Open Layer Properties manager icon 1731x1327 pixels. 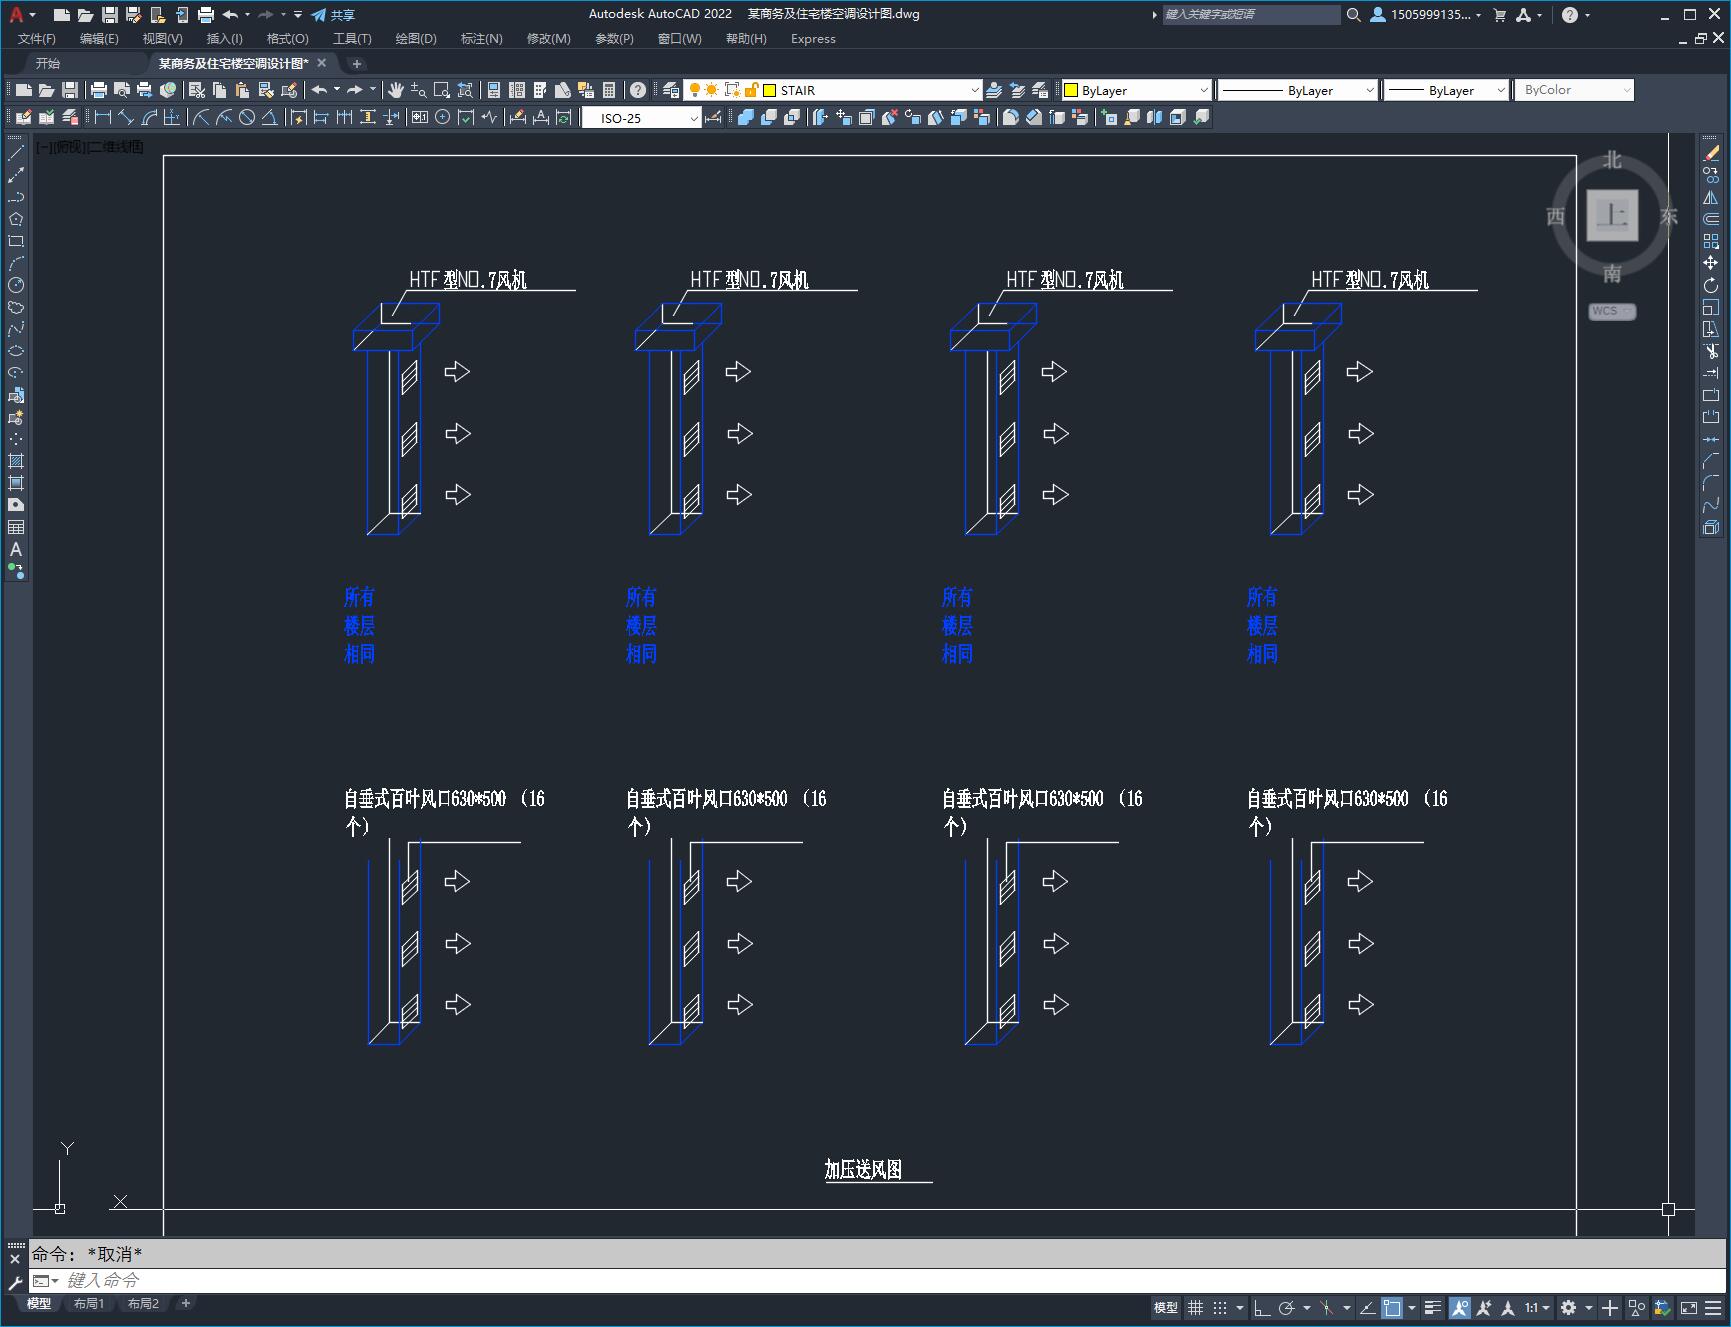pos(671,90)
